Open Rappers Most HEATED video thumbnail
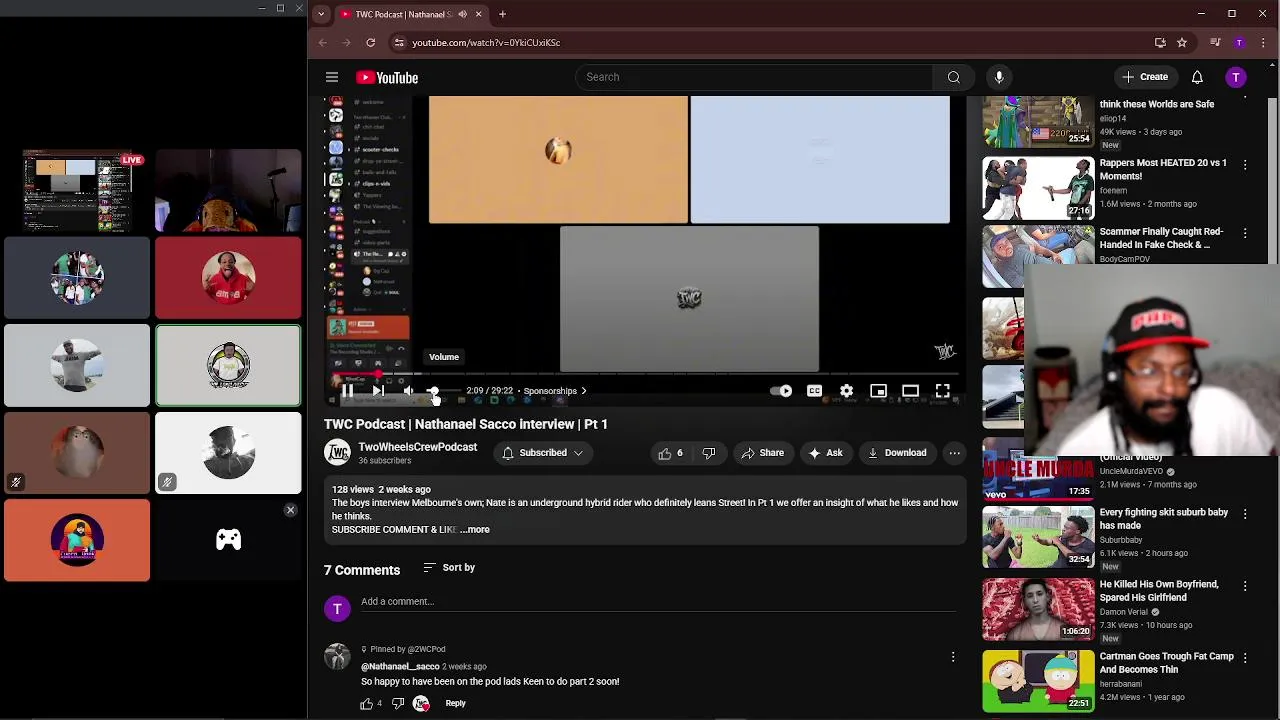1280x720 pixels. pos(1038,188)
